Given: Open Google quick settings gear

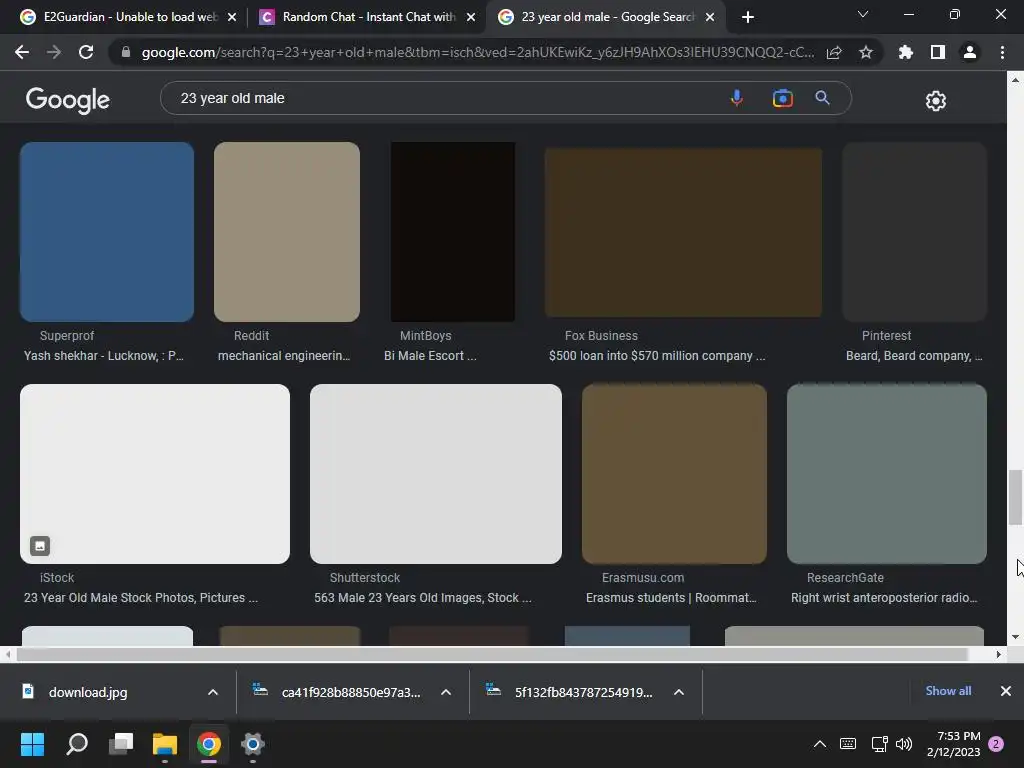Looking at the screenshot, I should pos(935,101).
